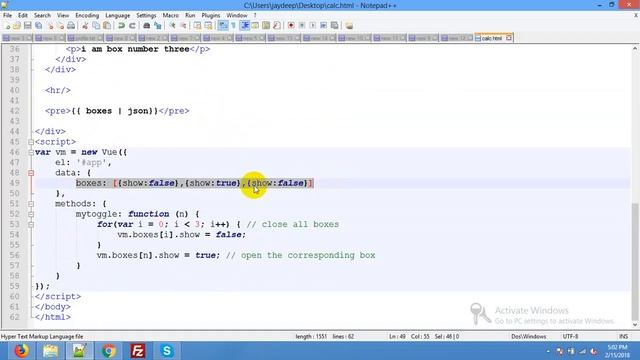Click the vertical scrollbar thumb
The image size is (640, 360).
635,261
